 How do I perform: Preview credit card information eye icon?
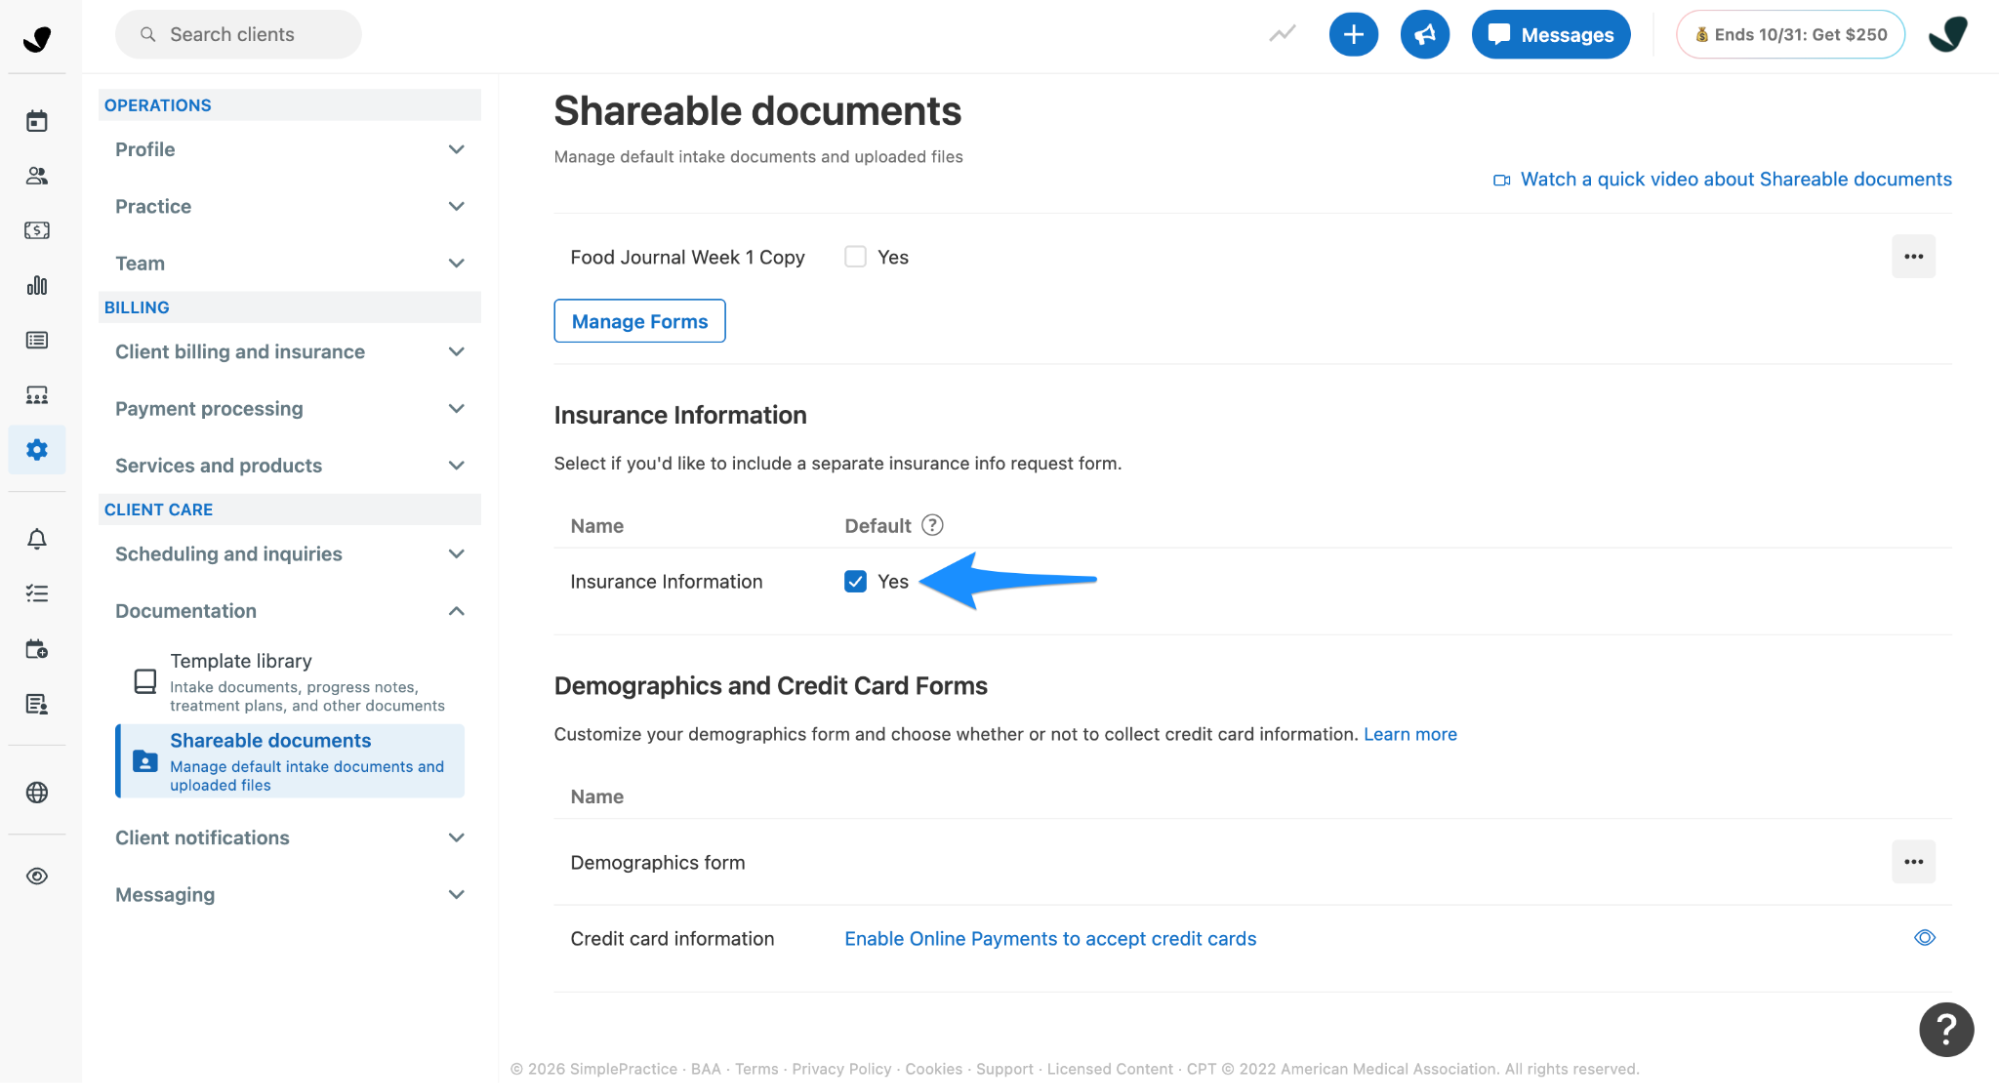[x=1925, y=938]
